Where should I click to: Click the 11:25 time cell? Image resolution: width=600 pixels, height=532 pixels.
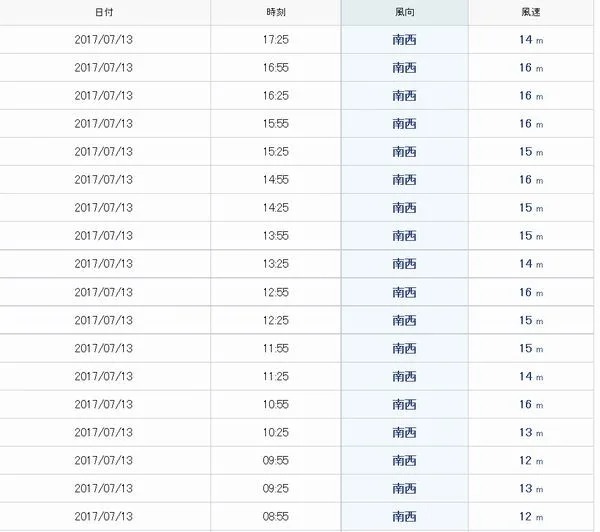tap(276, 377)
